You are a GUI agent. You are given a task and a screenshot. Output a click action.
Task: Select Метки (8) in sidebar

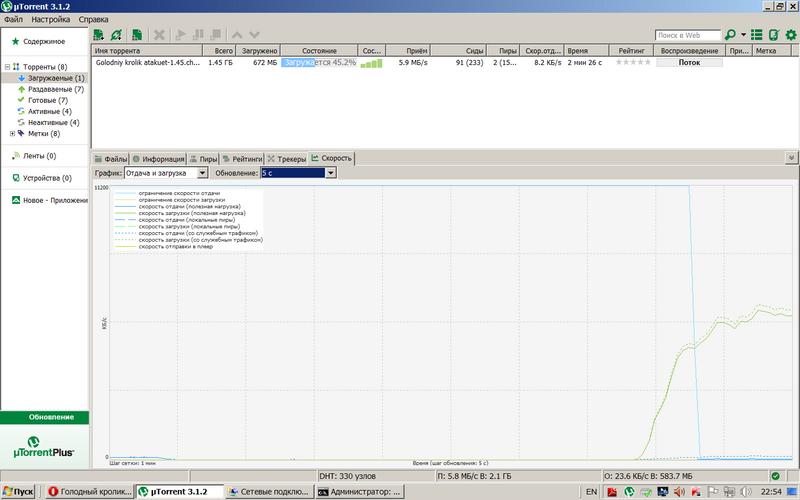[x=44, y=134]
